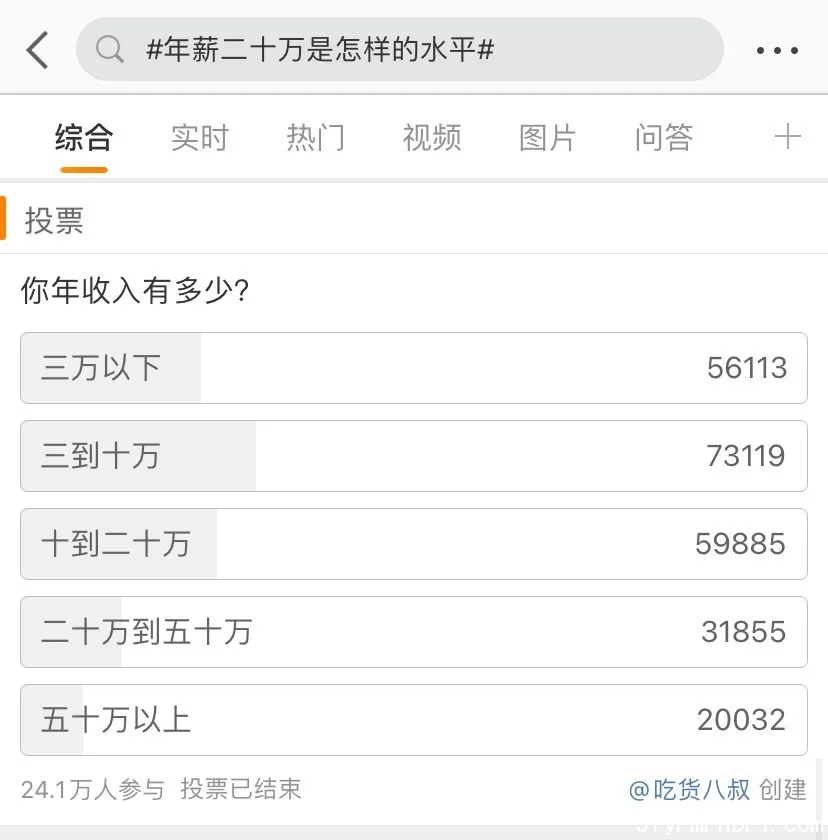Choose poll option 十到二十万

coord(414,544)
